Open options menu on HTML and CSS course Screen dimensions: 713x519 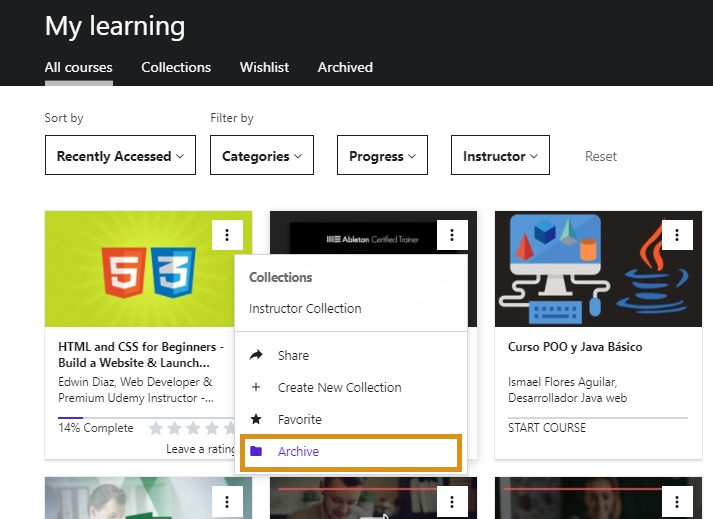(x=227, y=236)
